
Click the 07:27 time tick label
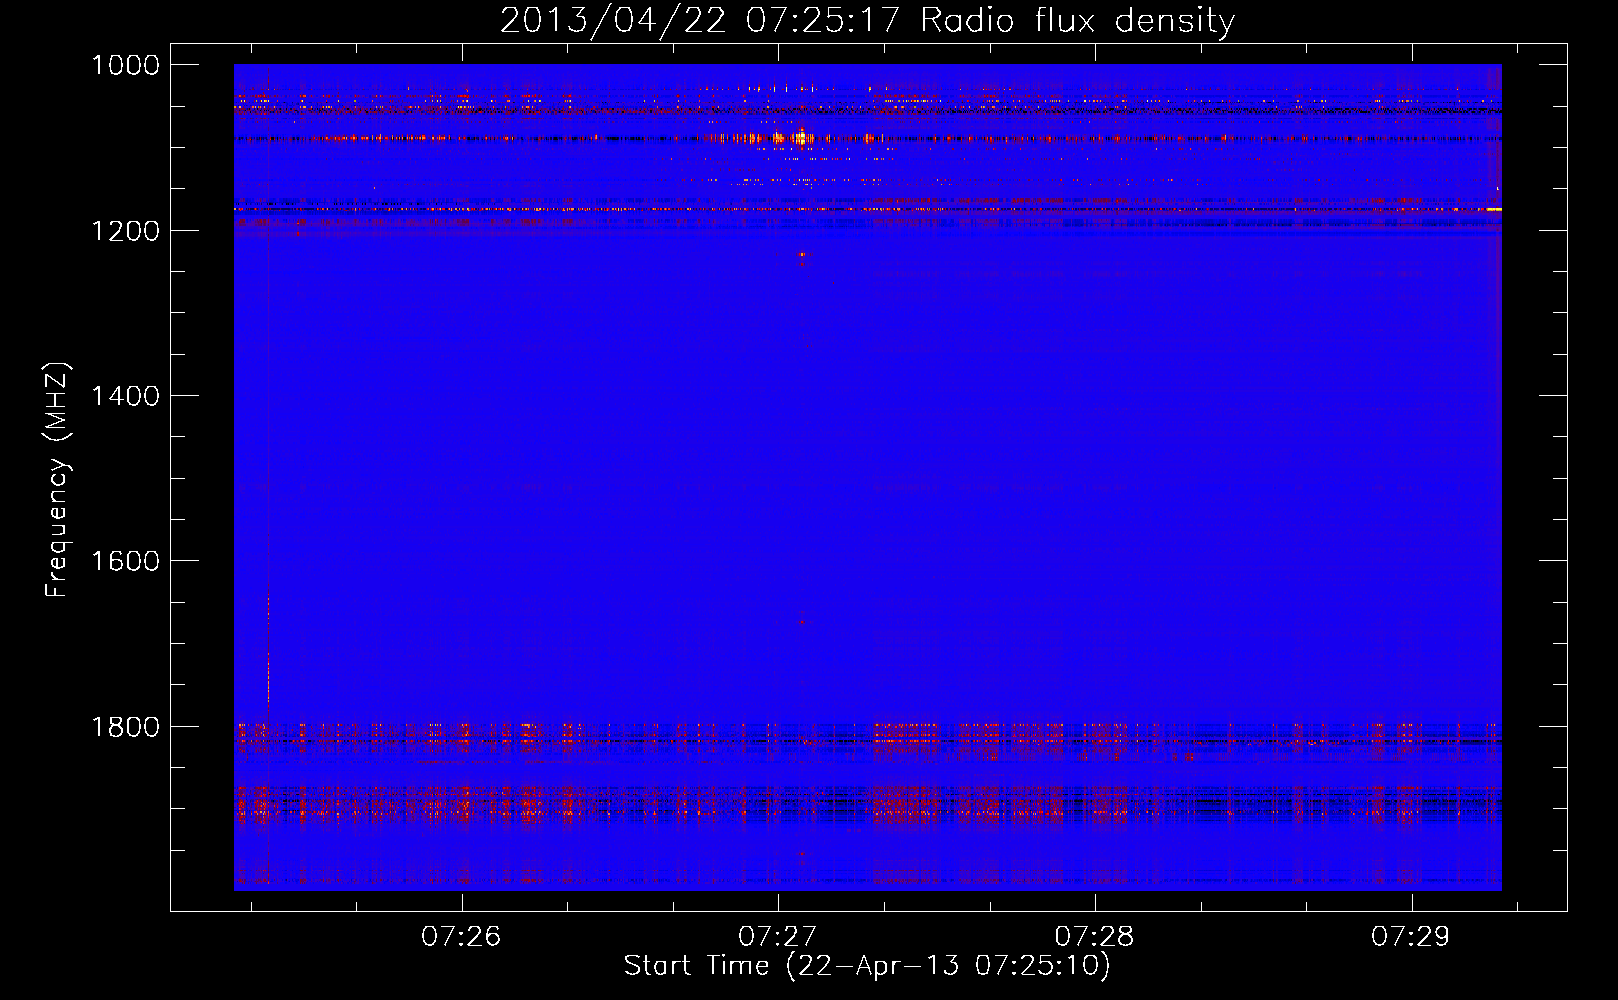click(778, 937)
